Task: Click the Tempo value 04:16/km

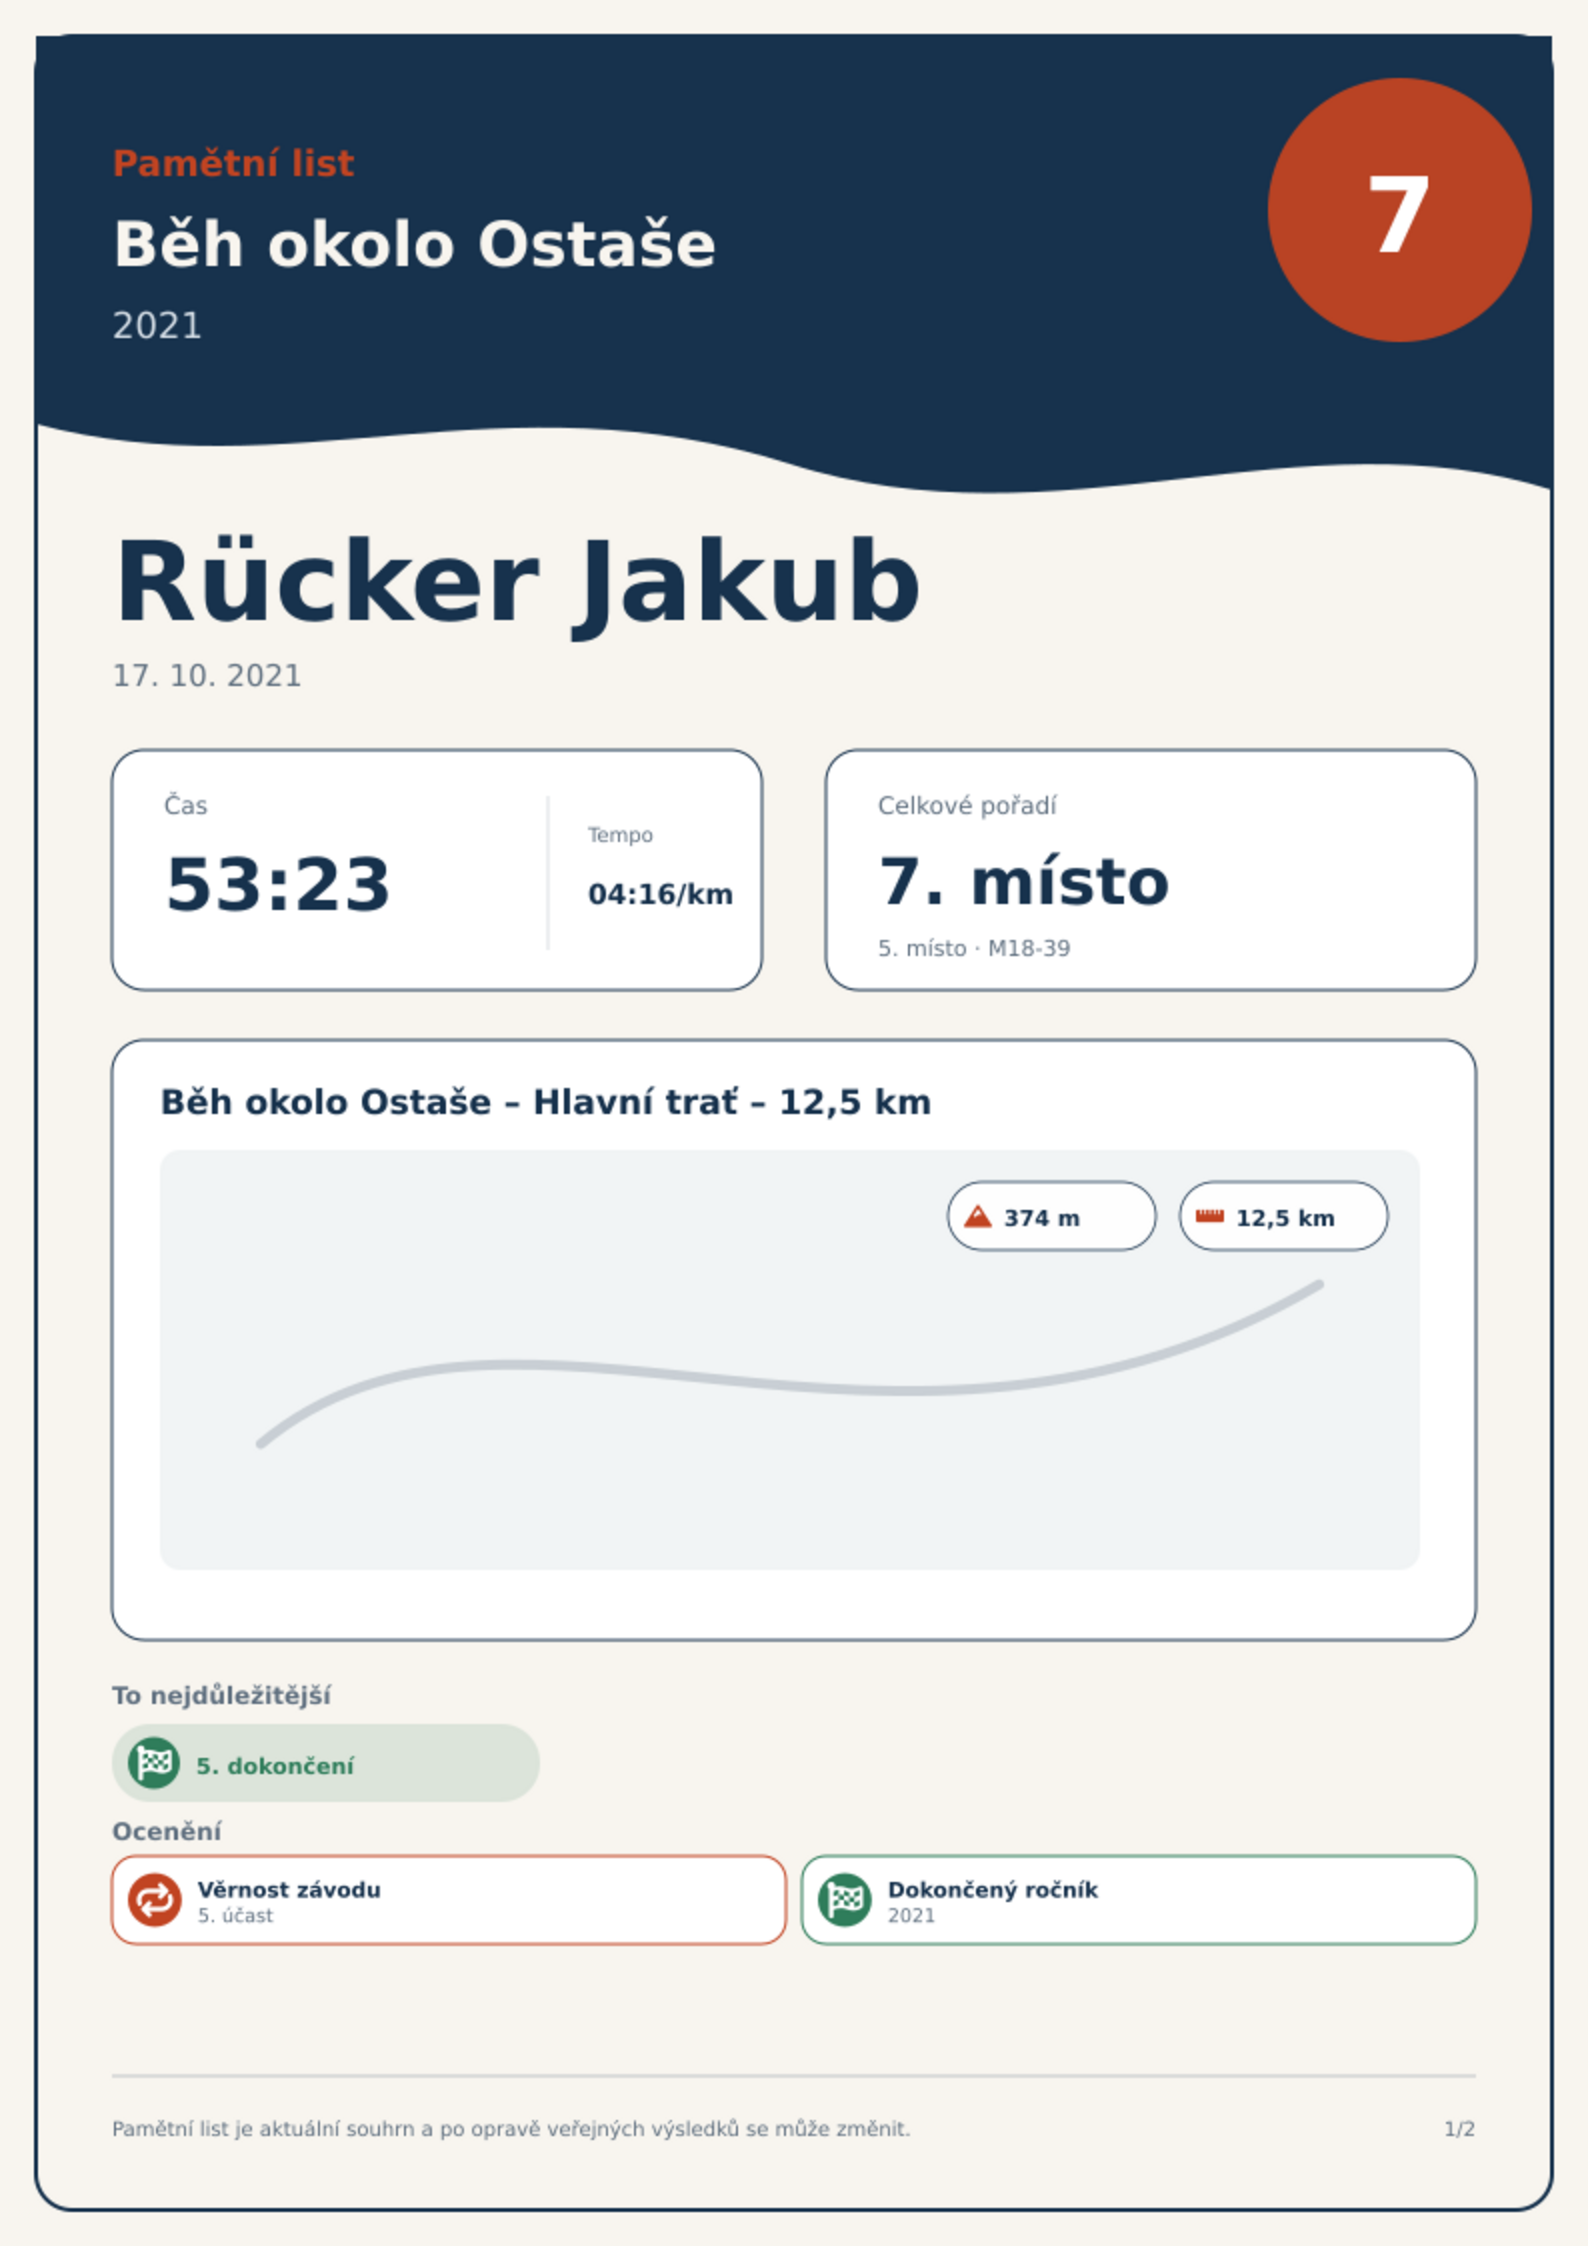Action: point(660,894)
